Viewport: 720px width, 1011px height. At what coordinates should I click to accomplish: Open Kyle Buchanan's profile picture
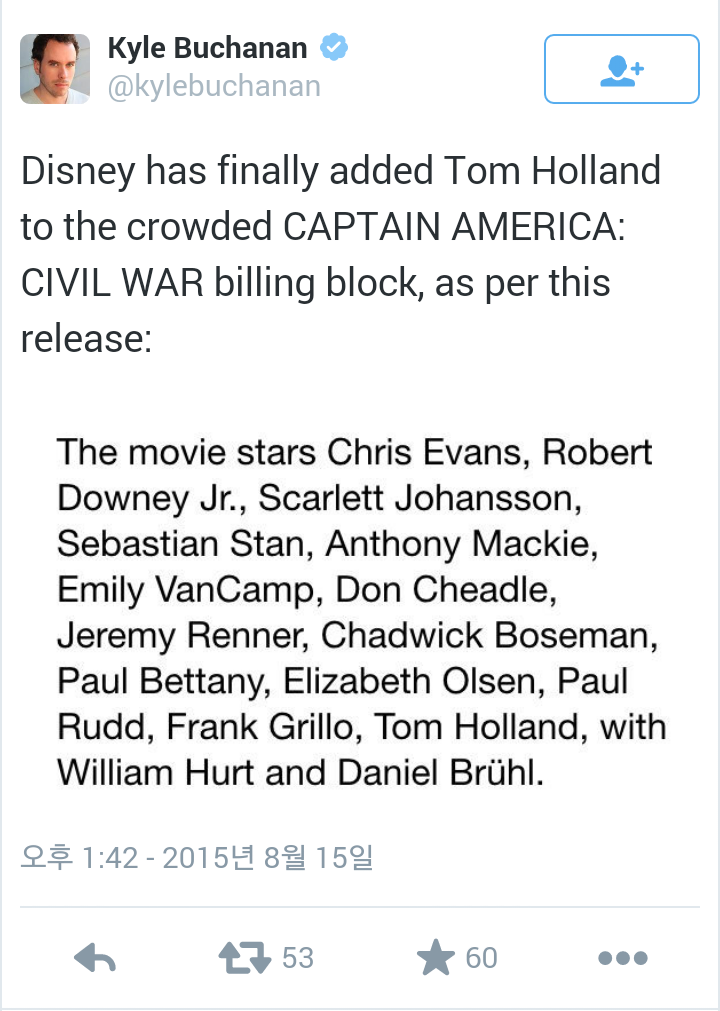(x=55, y=69)
